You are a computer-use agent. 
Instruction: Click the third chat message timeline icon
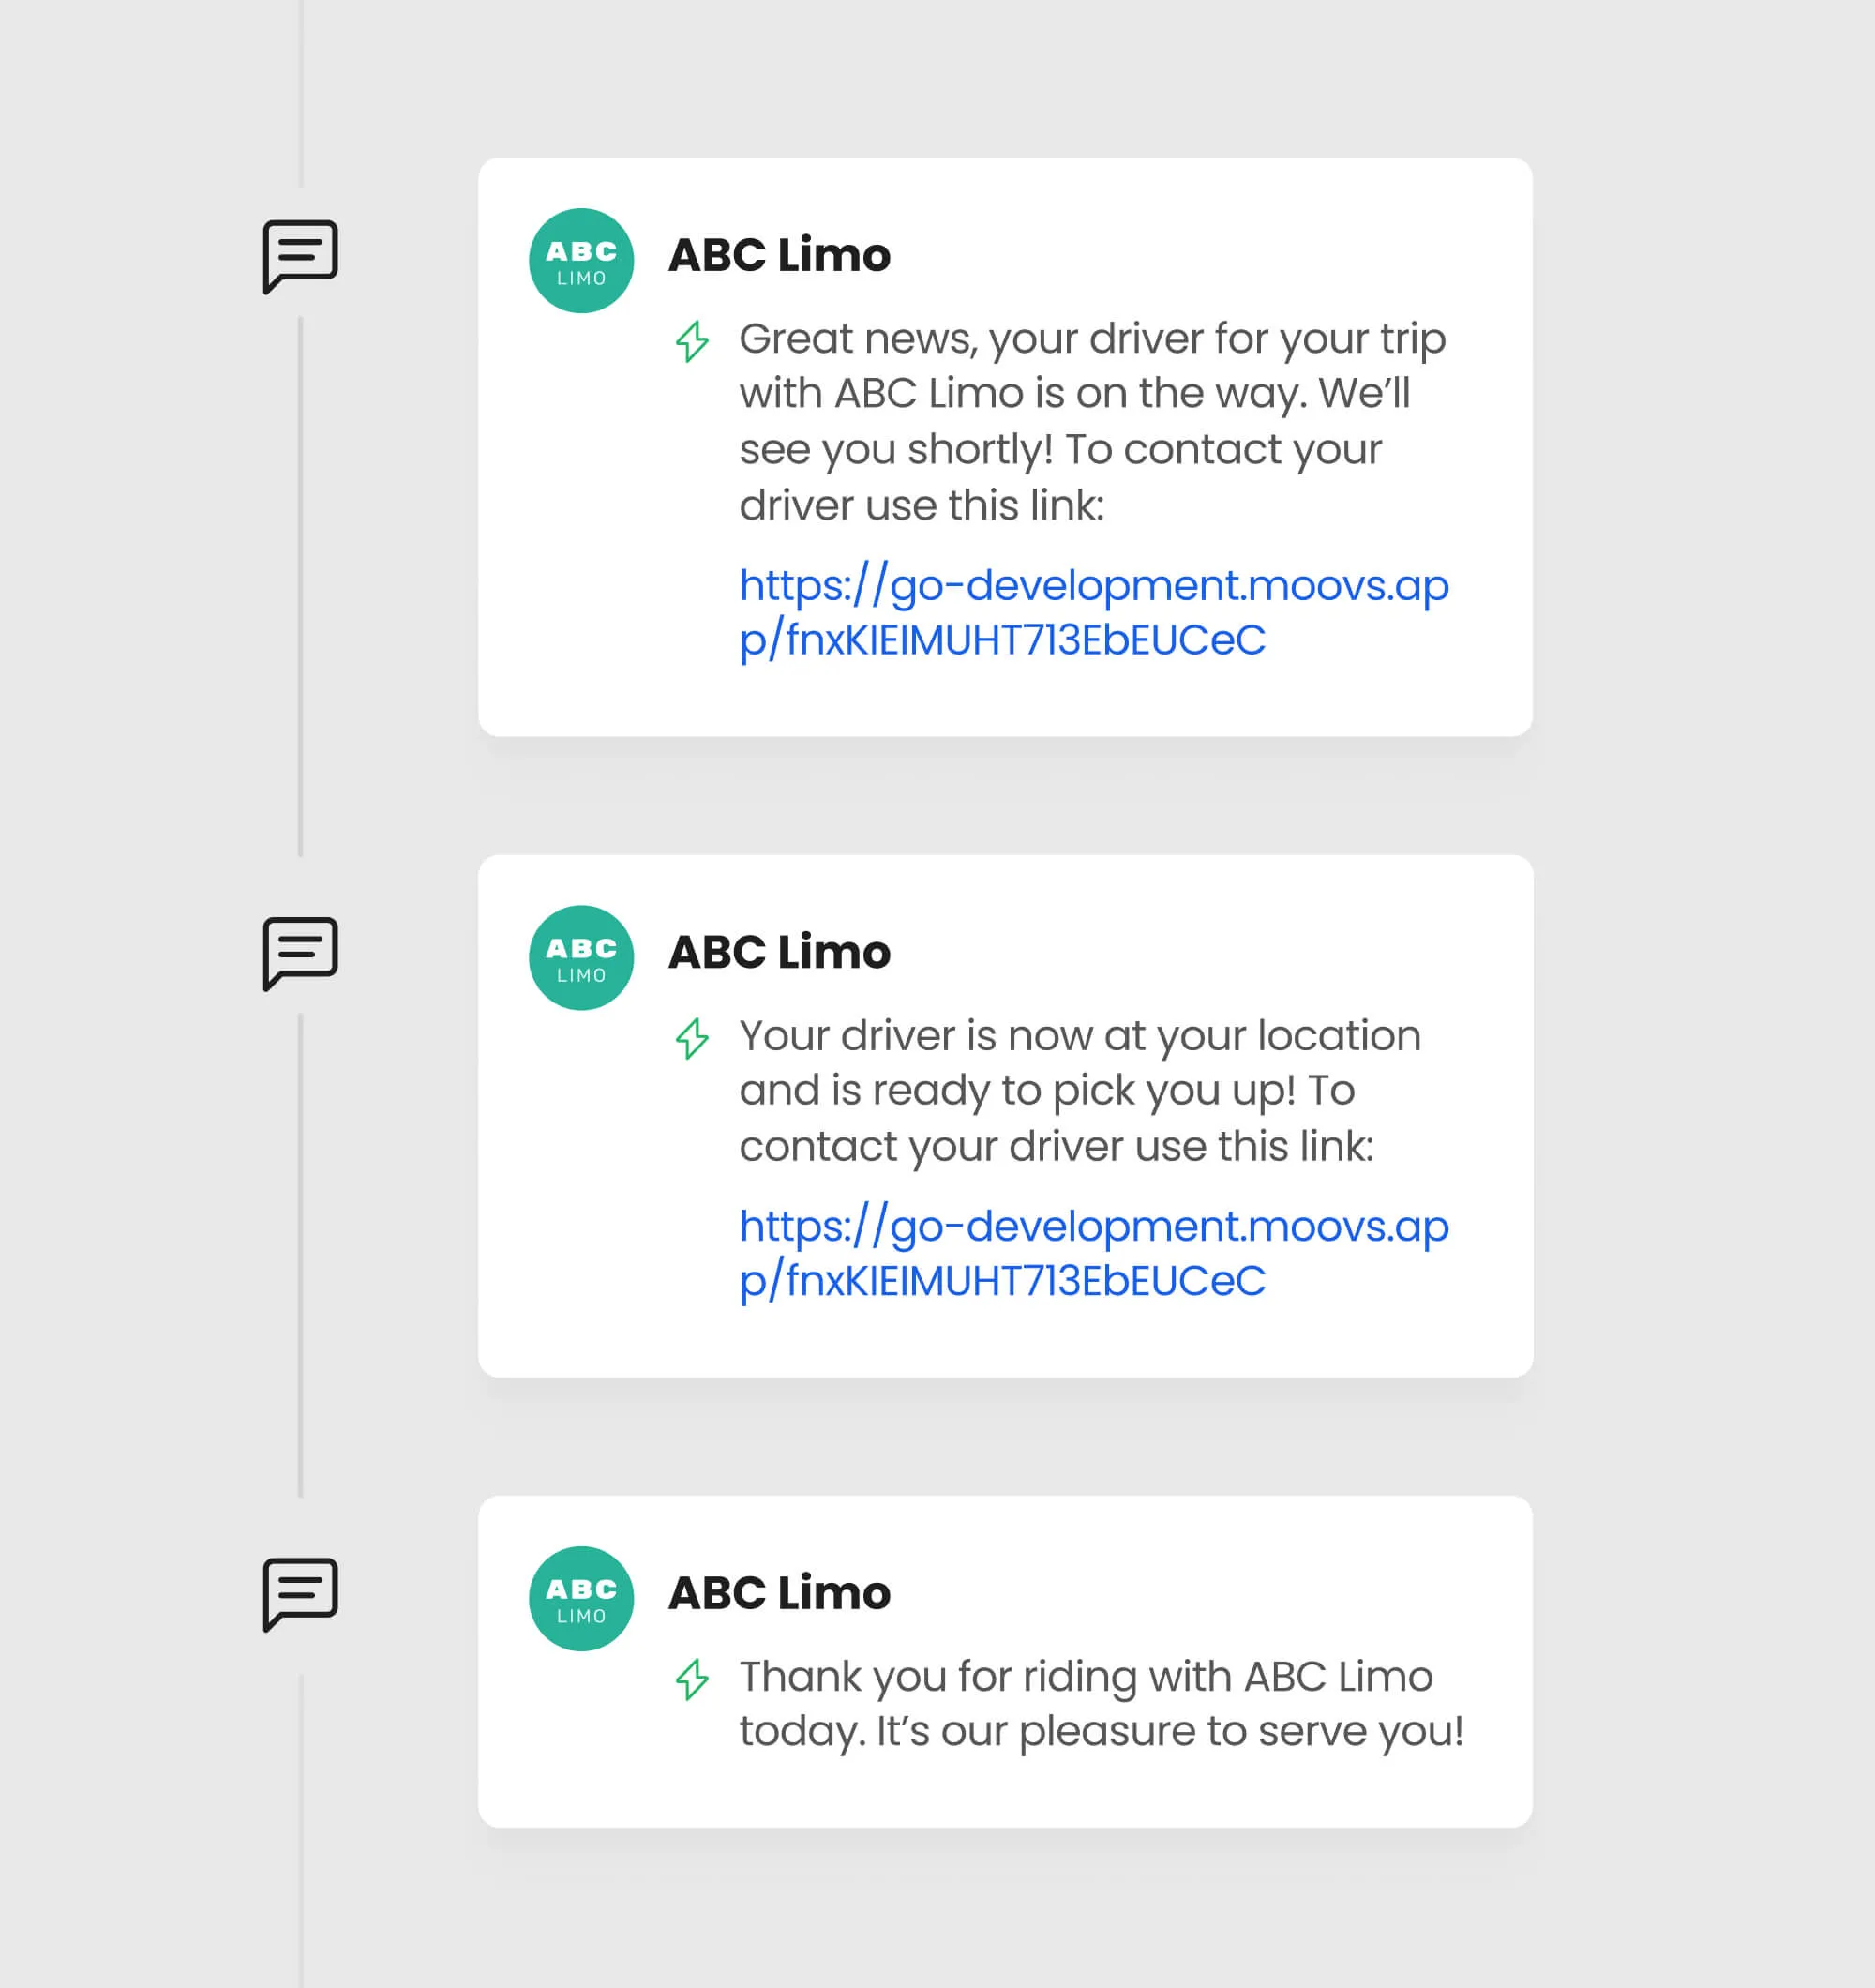[300, 1595]
